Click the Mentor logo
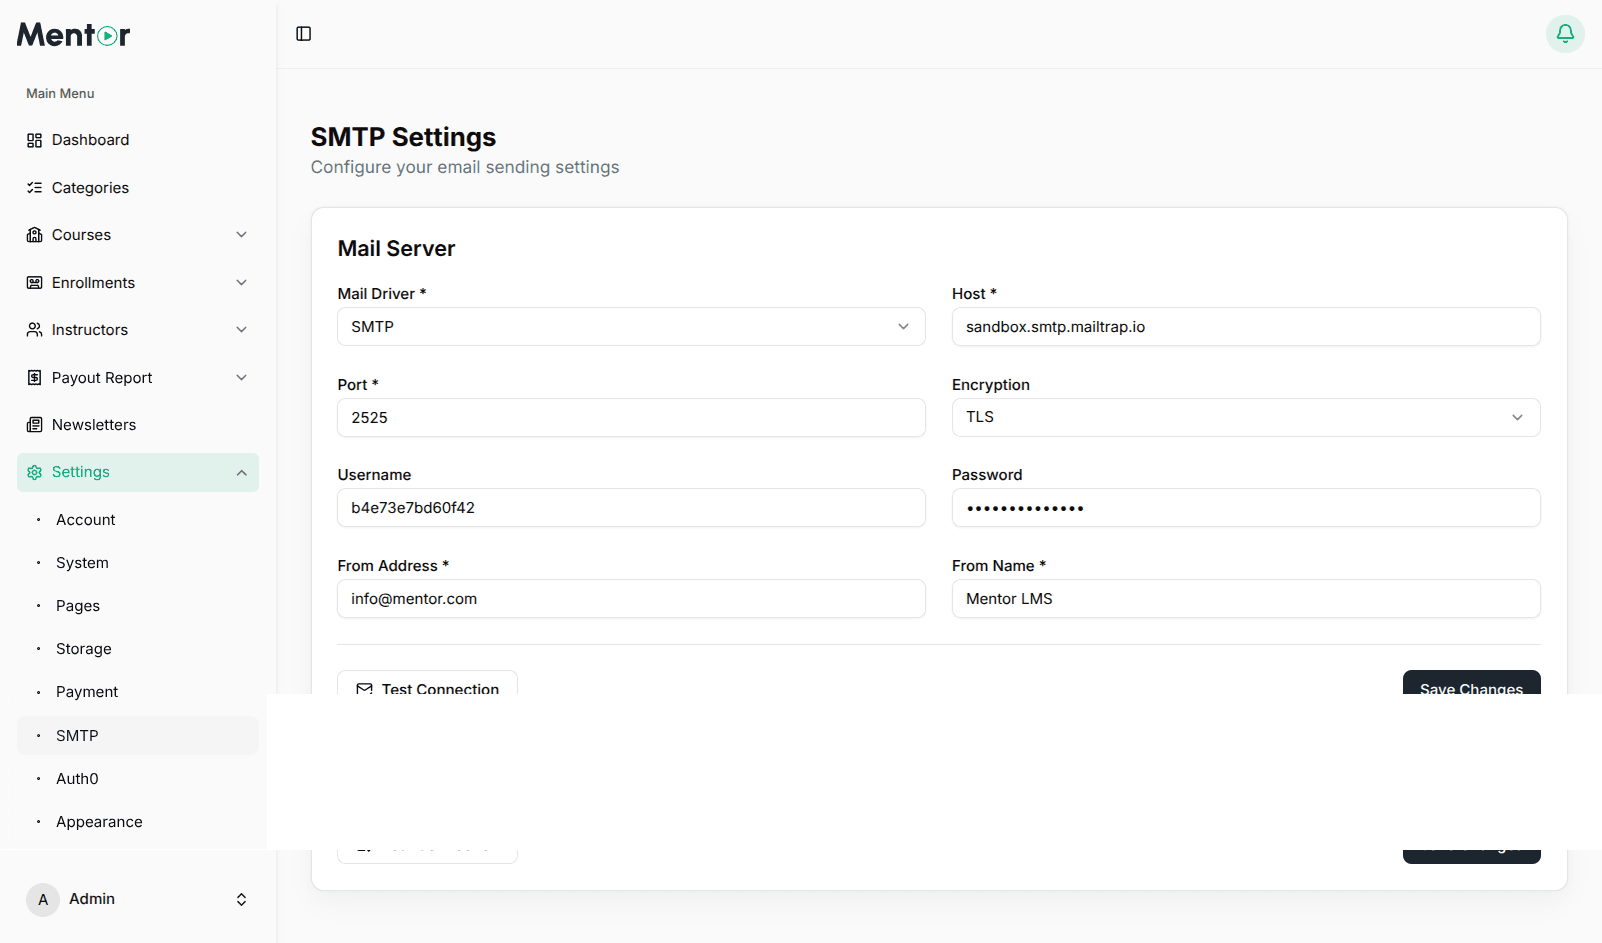Viewport: 1602px width, 943px height. click(x=72, y=34)
